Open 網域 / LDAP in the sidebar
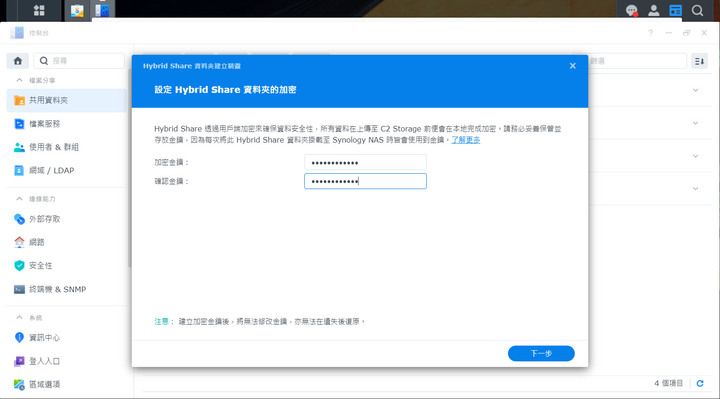720x399 pixels. pos(67,170)
